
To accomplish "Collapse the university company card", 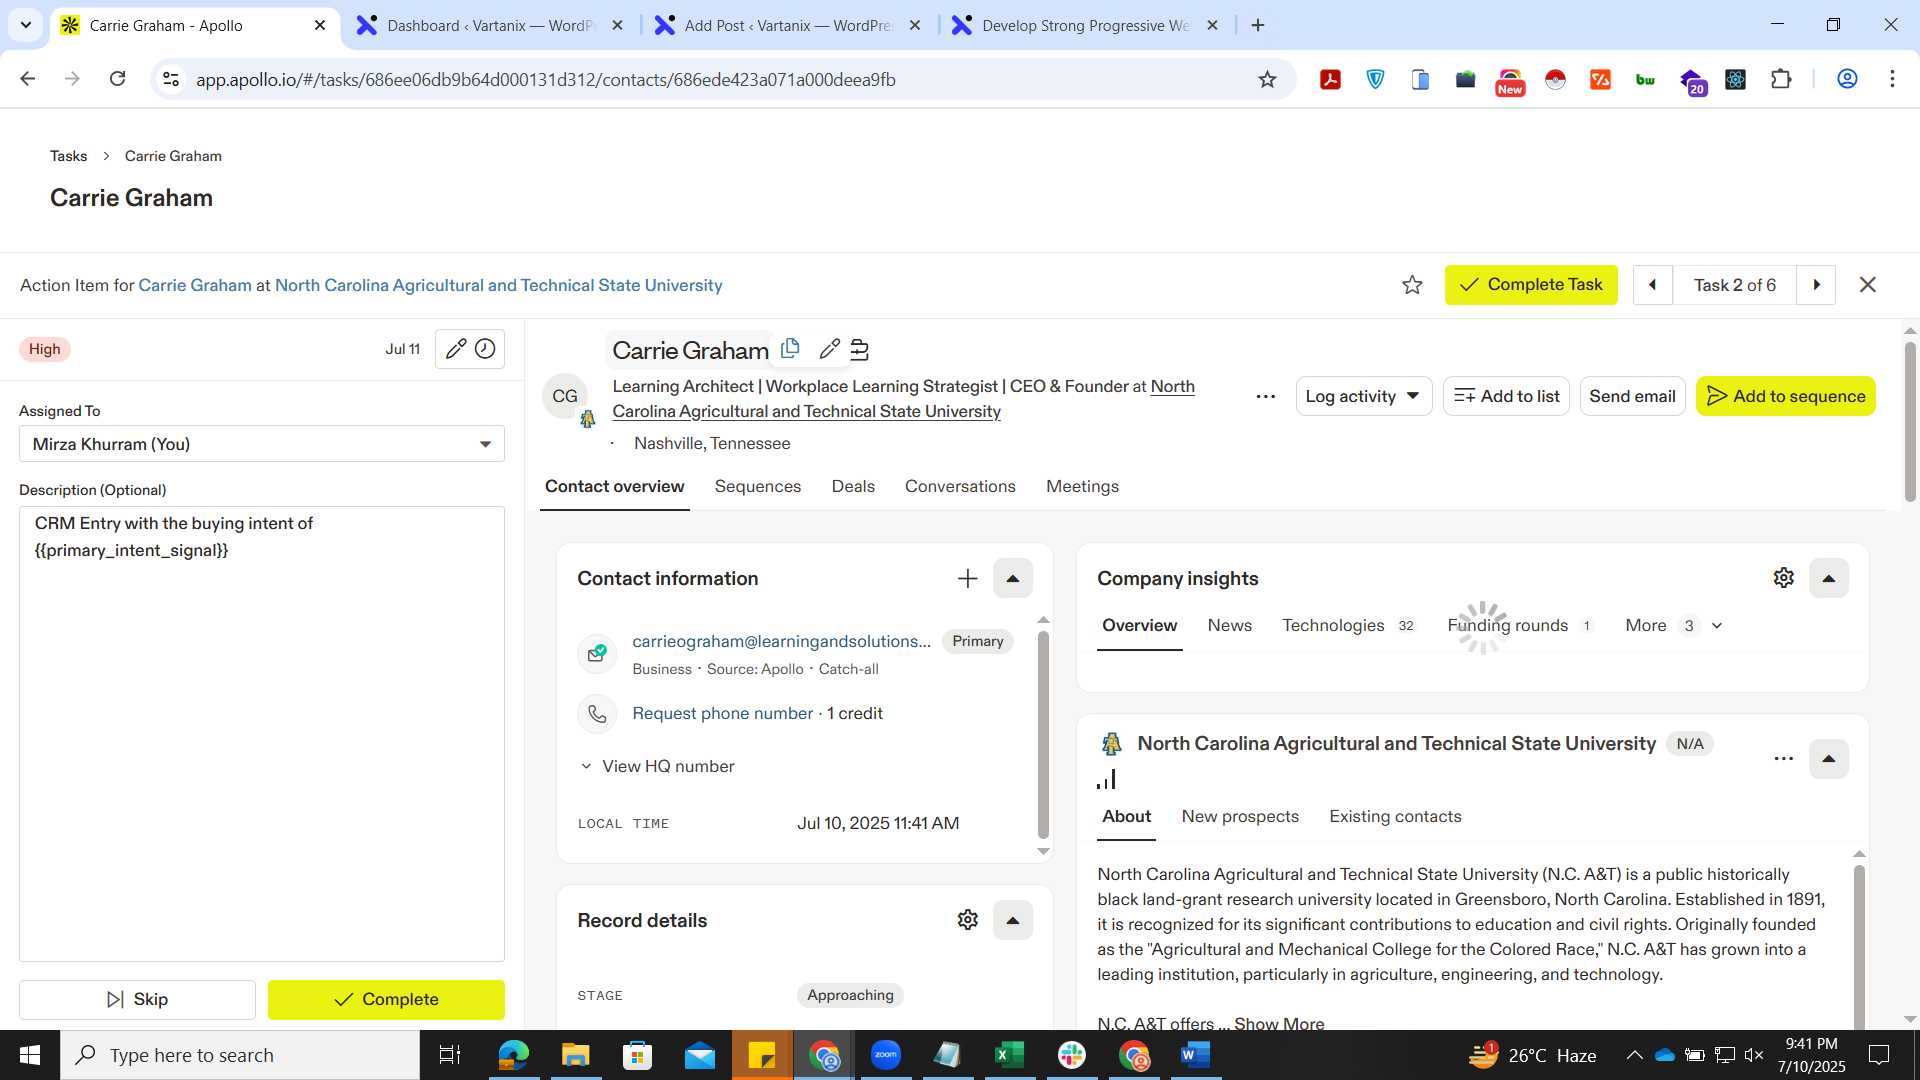I will point(1828,758).
